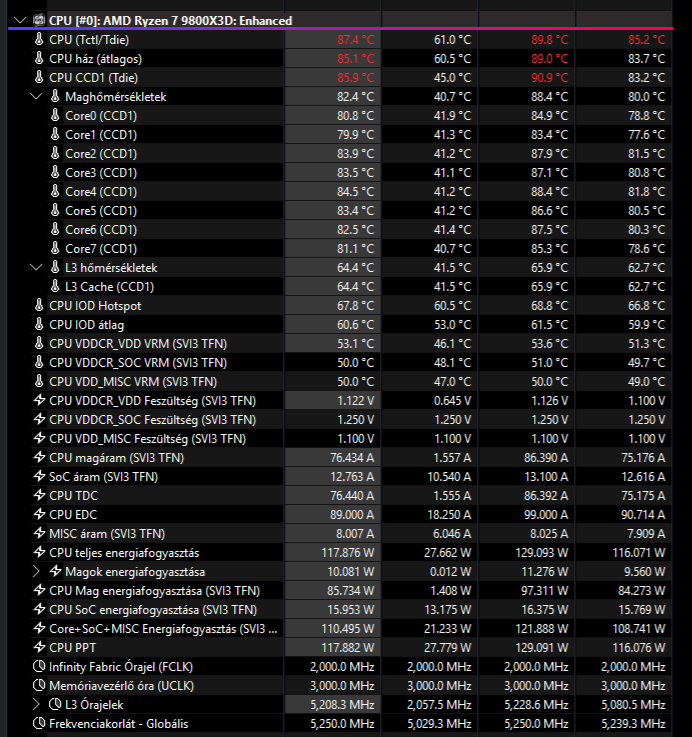The width and height of the screenshot is (692, 737).
Task: Click lightning icon of CPU PPT
Action: pos(39,648)
